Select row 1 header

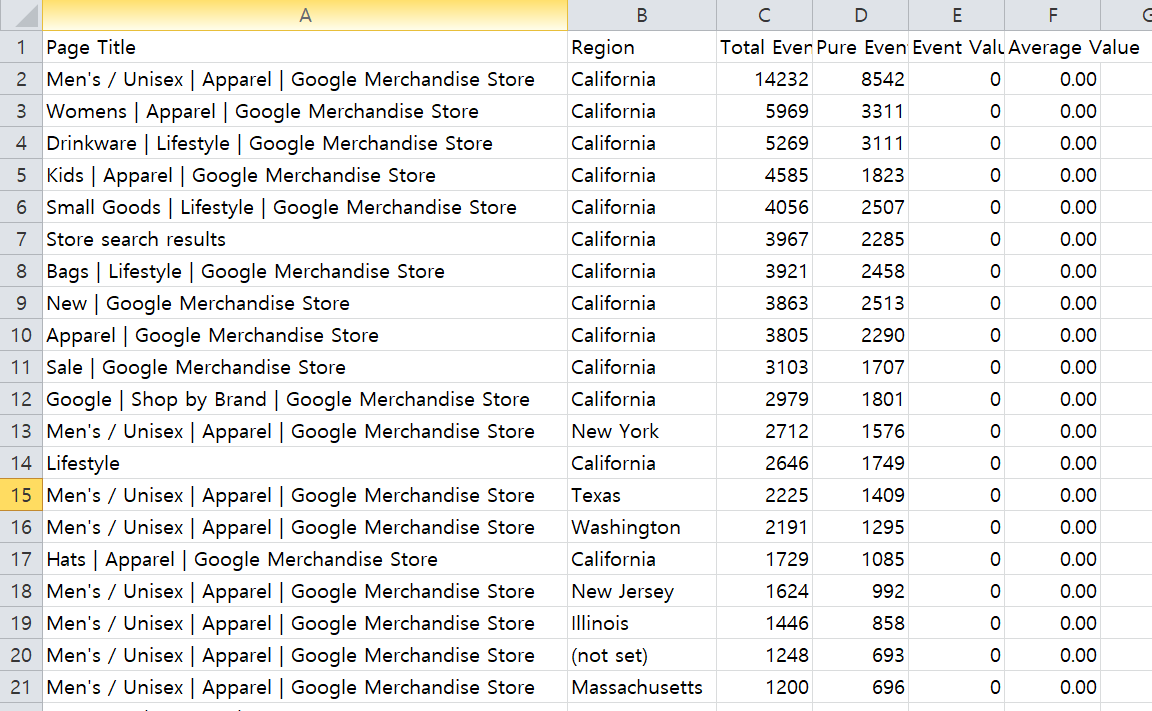click(x=21, y=47)
